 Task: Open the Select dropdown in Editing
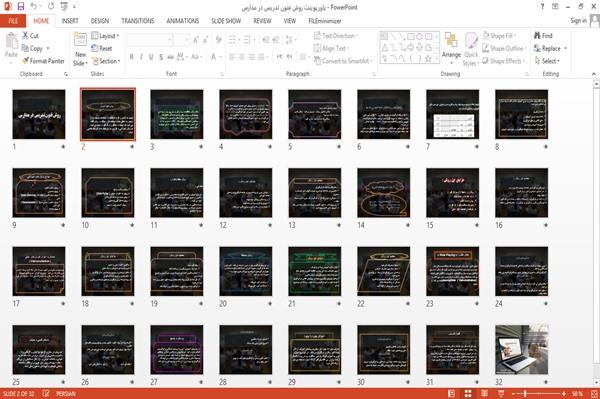point(547,61)
